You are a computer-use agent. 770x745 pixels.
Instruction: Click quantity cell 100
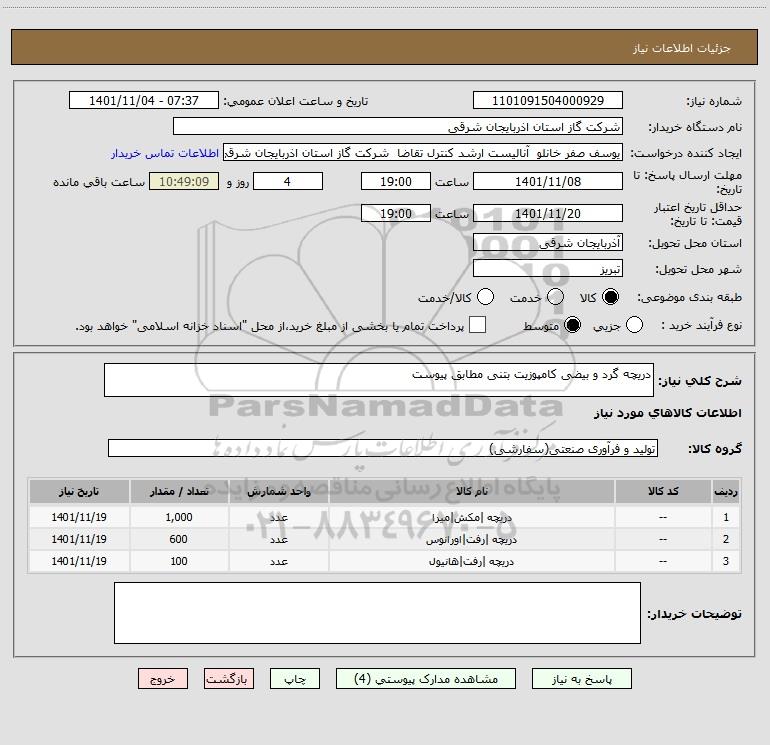(179, 561)
